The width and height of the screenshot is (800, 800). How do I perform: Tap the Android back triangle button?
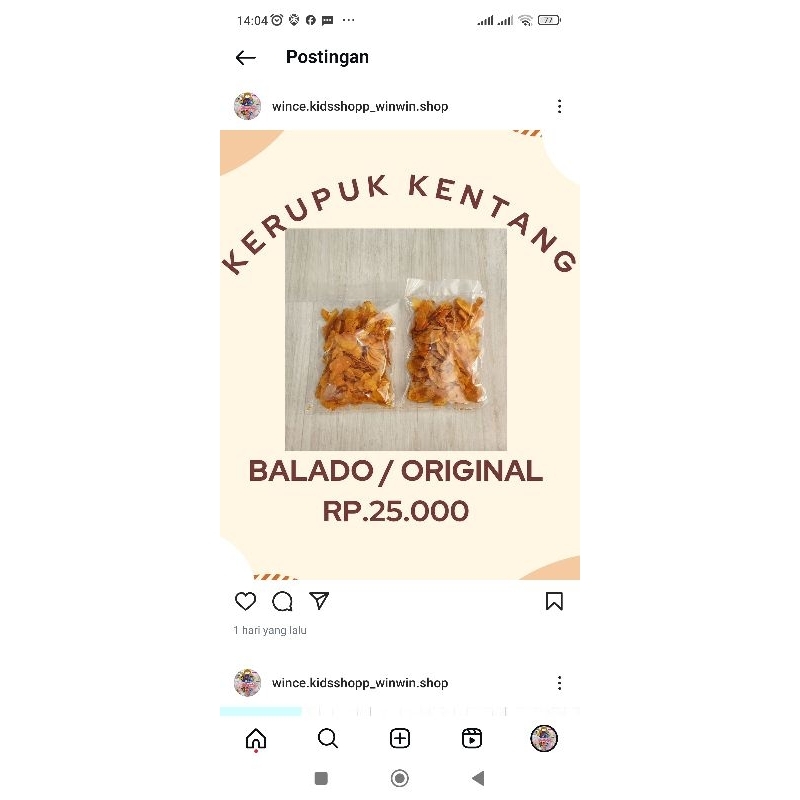[478, 779]
